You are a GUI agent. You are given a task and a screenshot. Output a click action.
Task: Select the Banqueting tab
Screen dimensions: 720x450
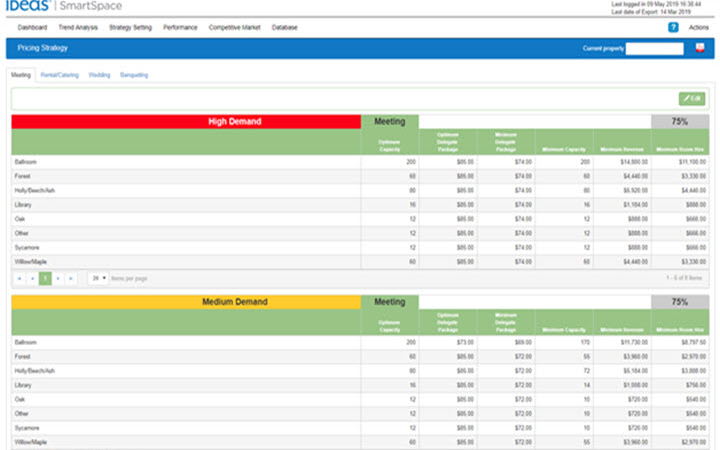pos(134,74)
